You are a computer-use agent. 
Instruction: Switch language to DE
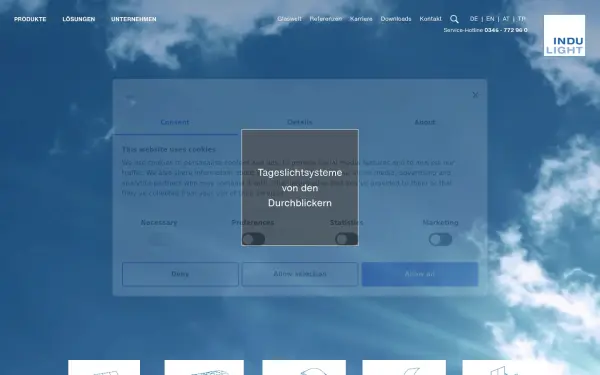pos(474,19)
